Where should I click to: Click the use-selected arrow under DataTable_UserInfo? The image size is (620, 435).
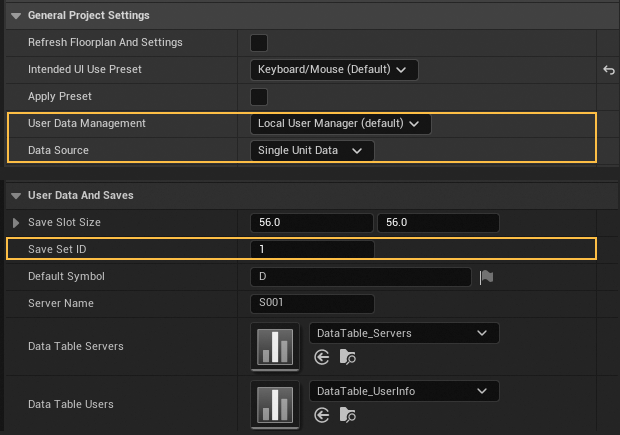click(x=322, y=415)
